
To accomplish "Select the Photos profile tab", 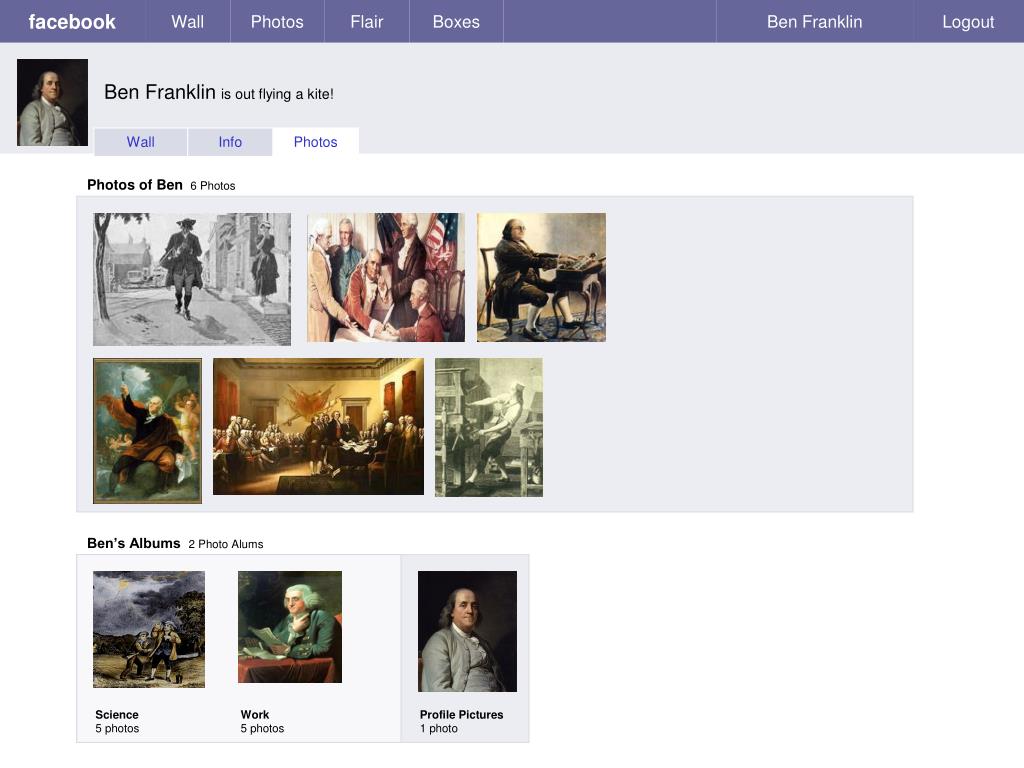I will click(315, 142).
